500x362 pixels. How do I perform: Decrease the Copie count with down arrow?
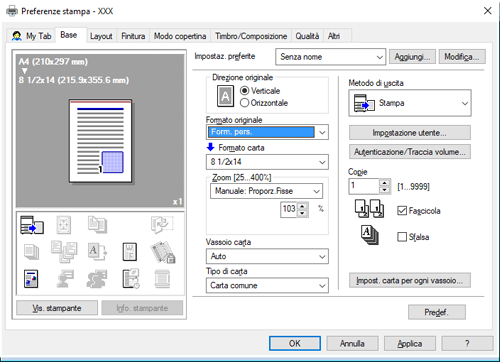pos(385,190)
